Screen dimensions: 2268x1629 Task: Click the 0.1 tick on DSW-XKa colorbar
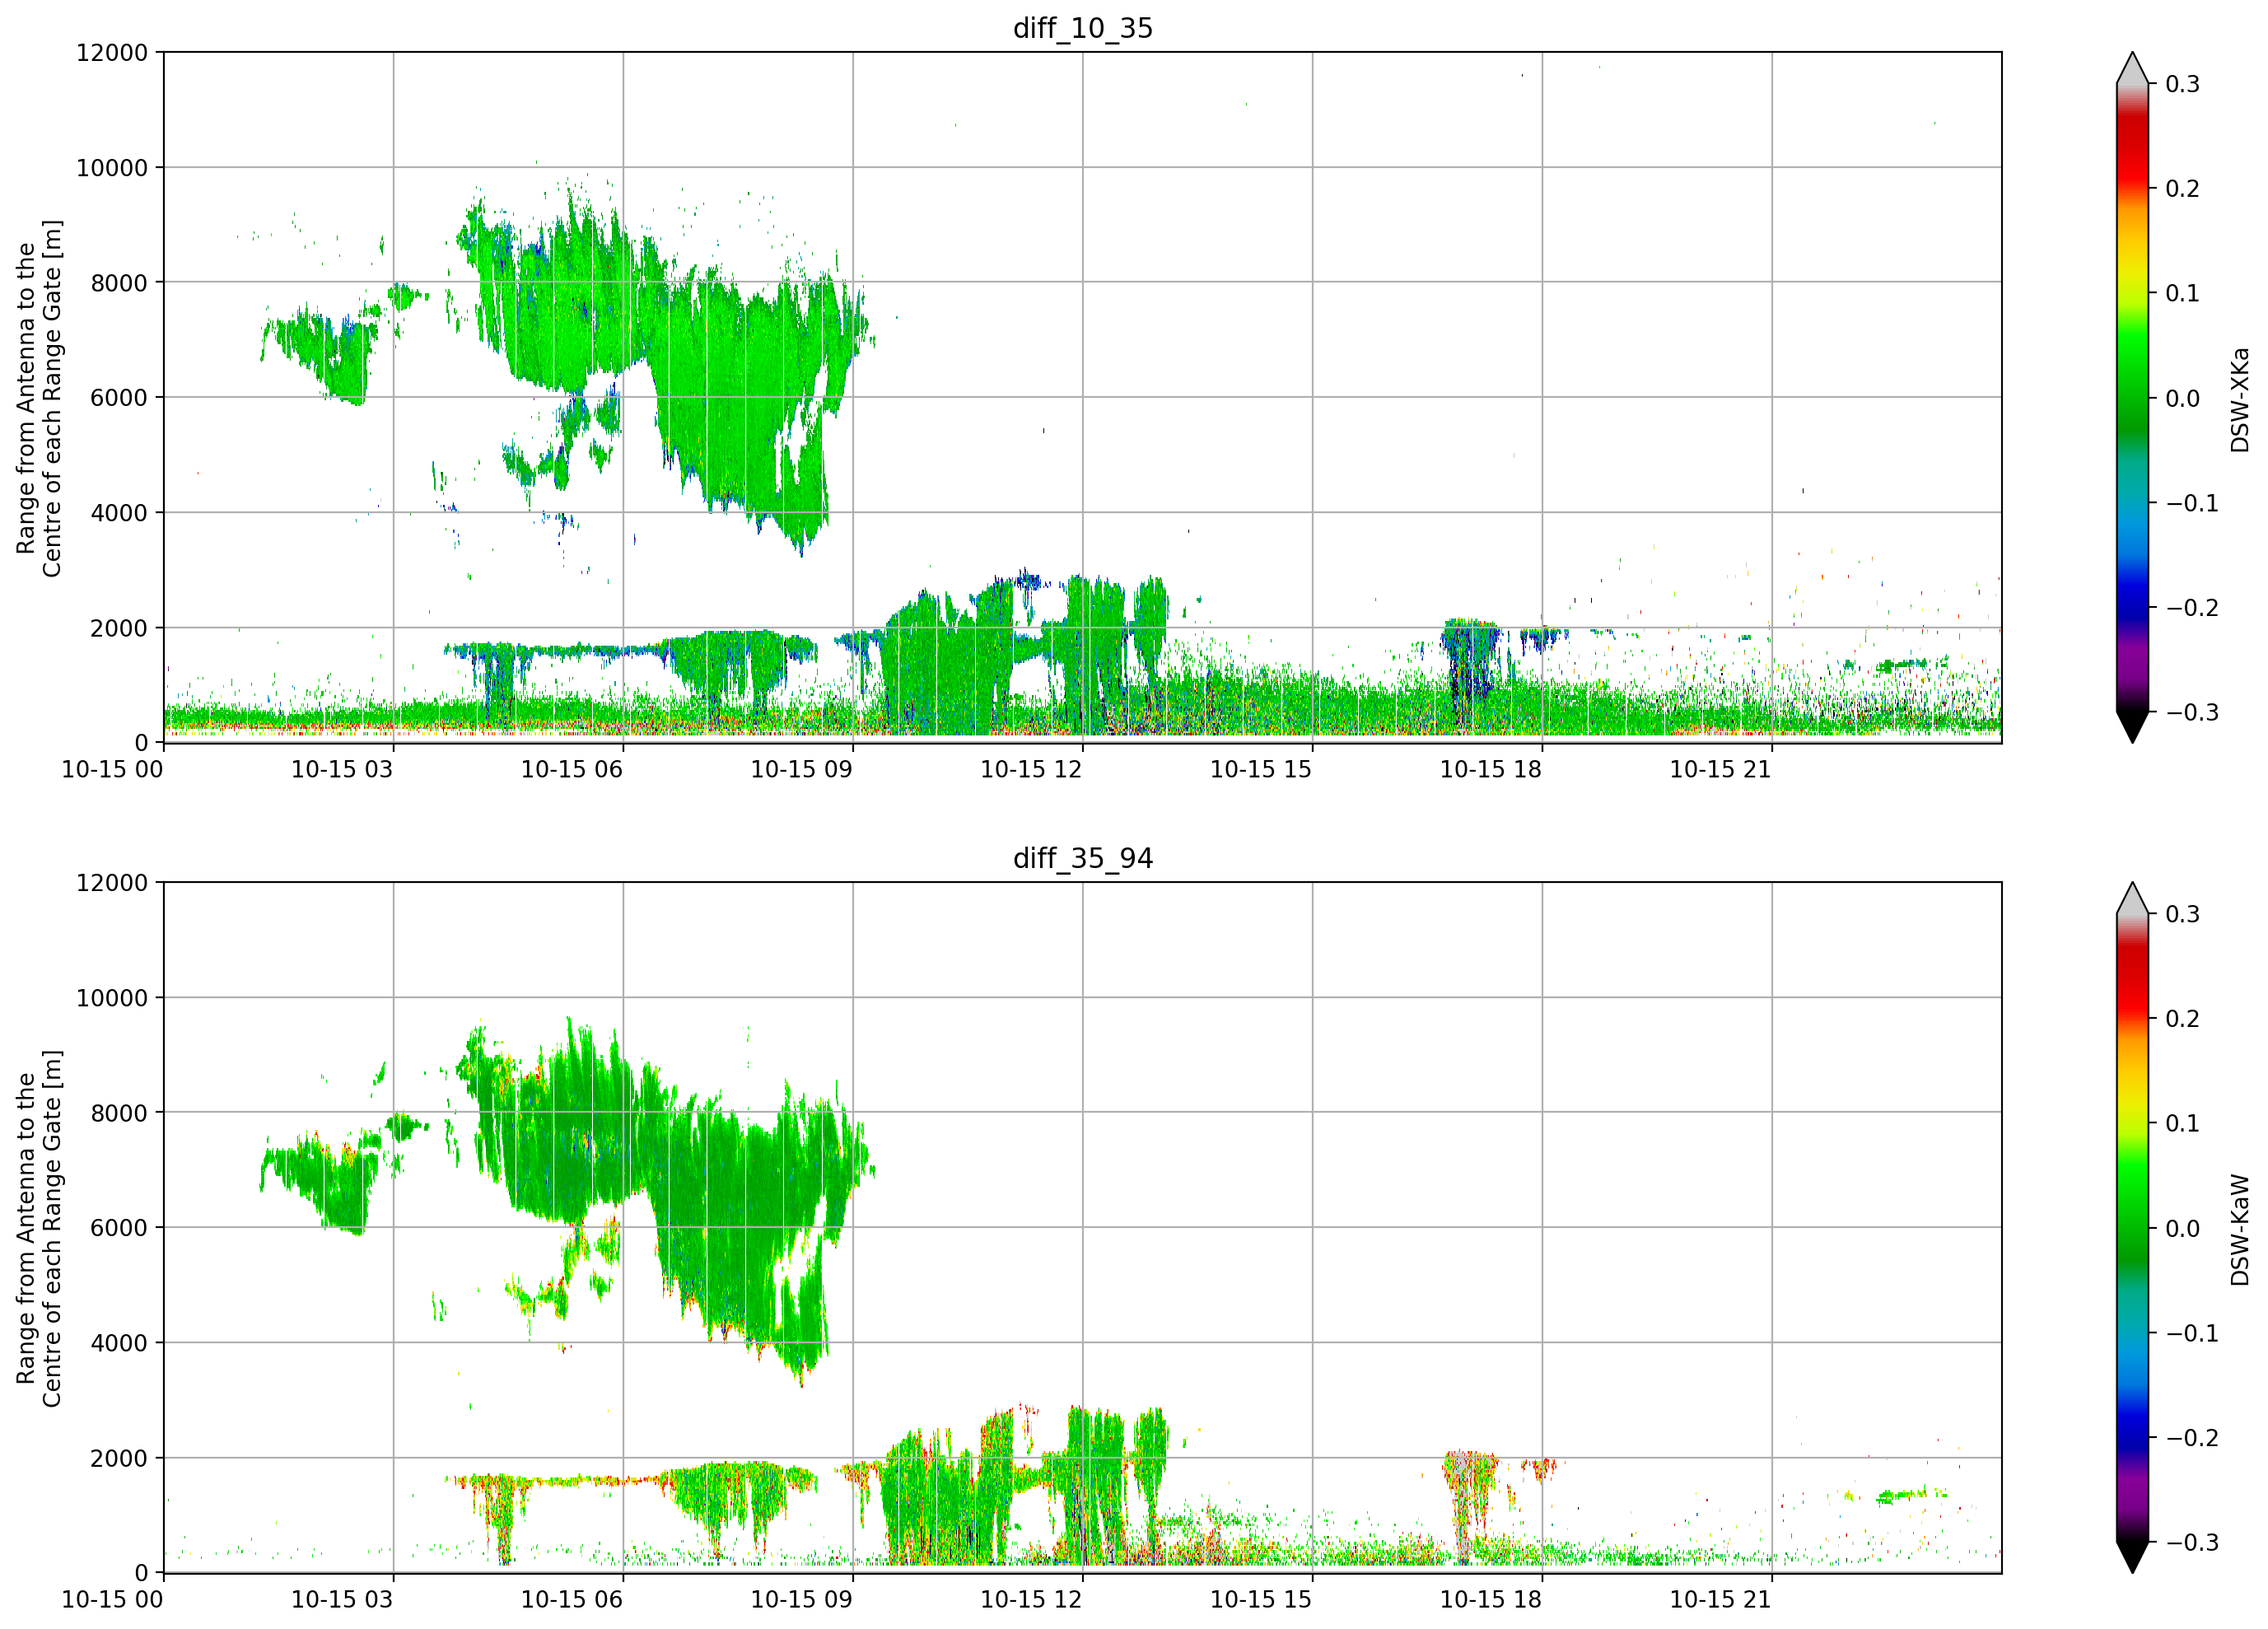(x=2183, y=293)
